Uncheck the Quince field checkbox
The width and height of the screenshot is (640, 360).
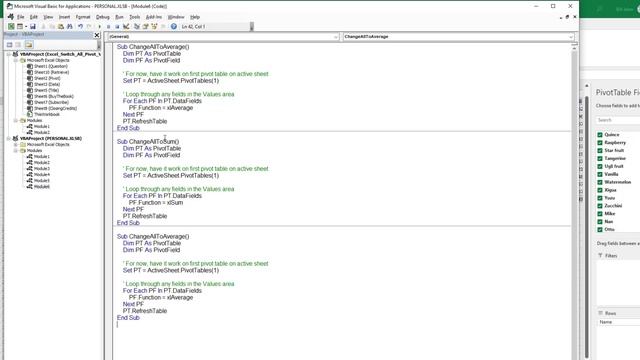pyautogui.click(x=600, y=135)
